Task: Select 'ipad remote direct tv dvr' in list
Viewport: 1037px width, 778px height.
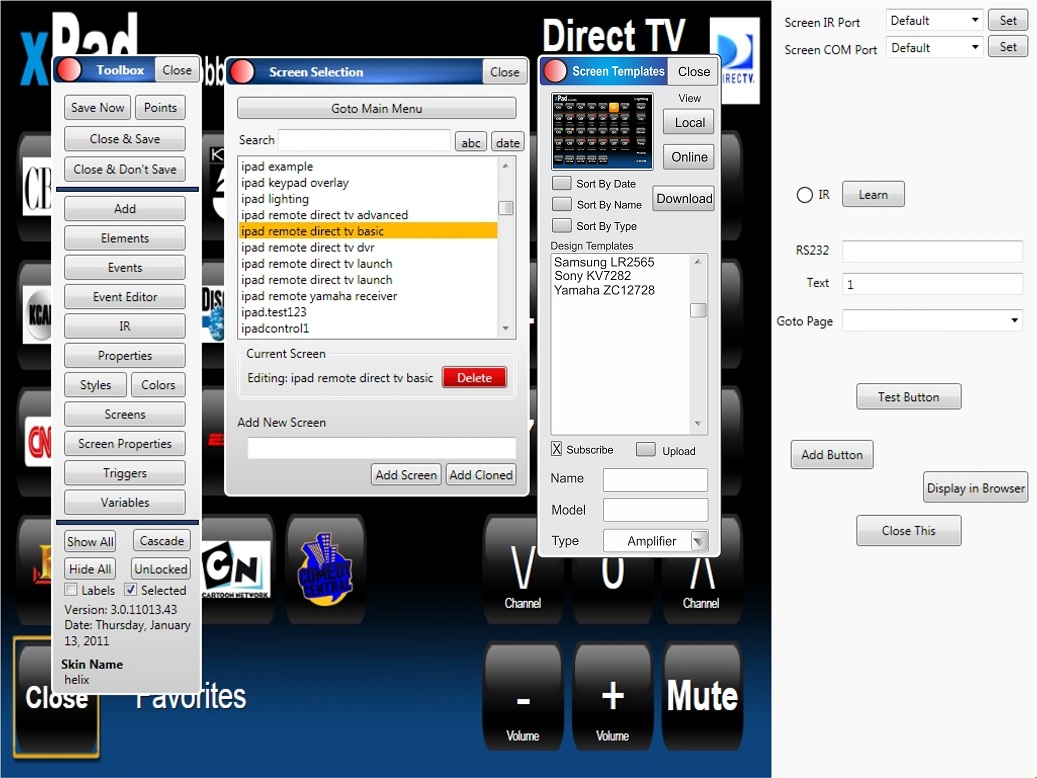Action: 368,247
